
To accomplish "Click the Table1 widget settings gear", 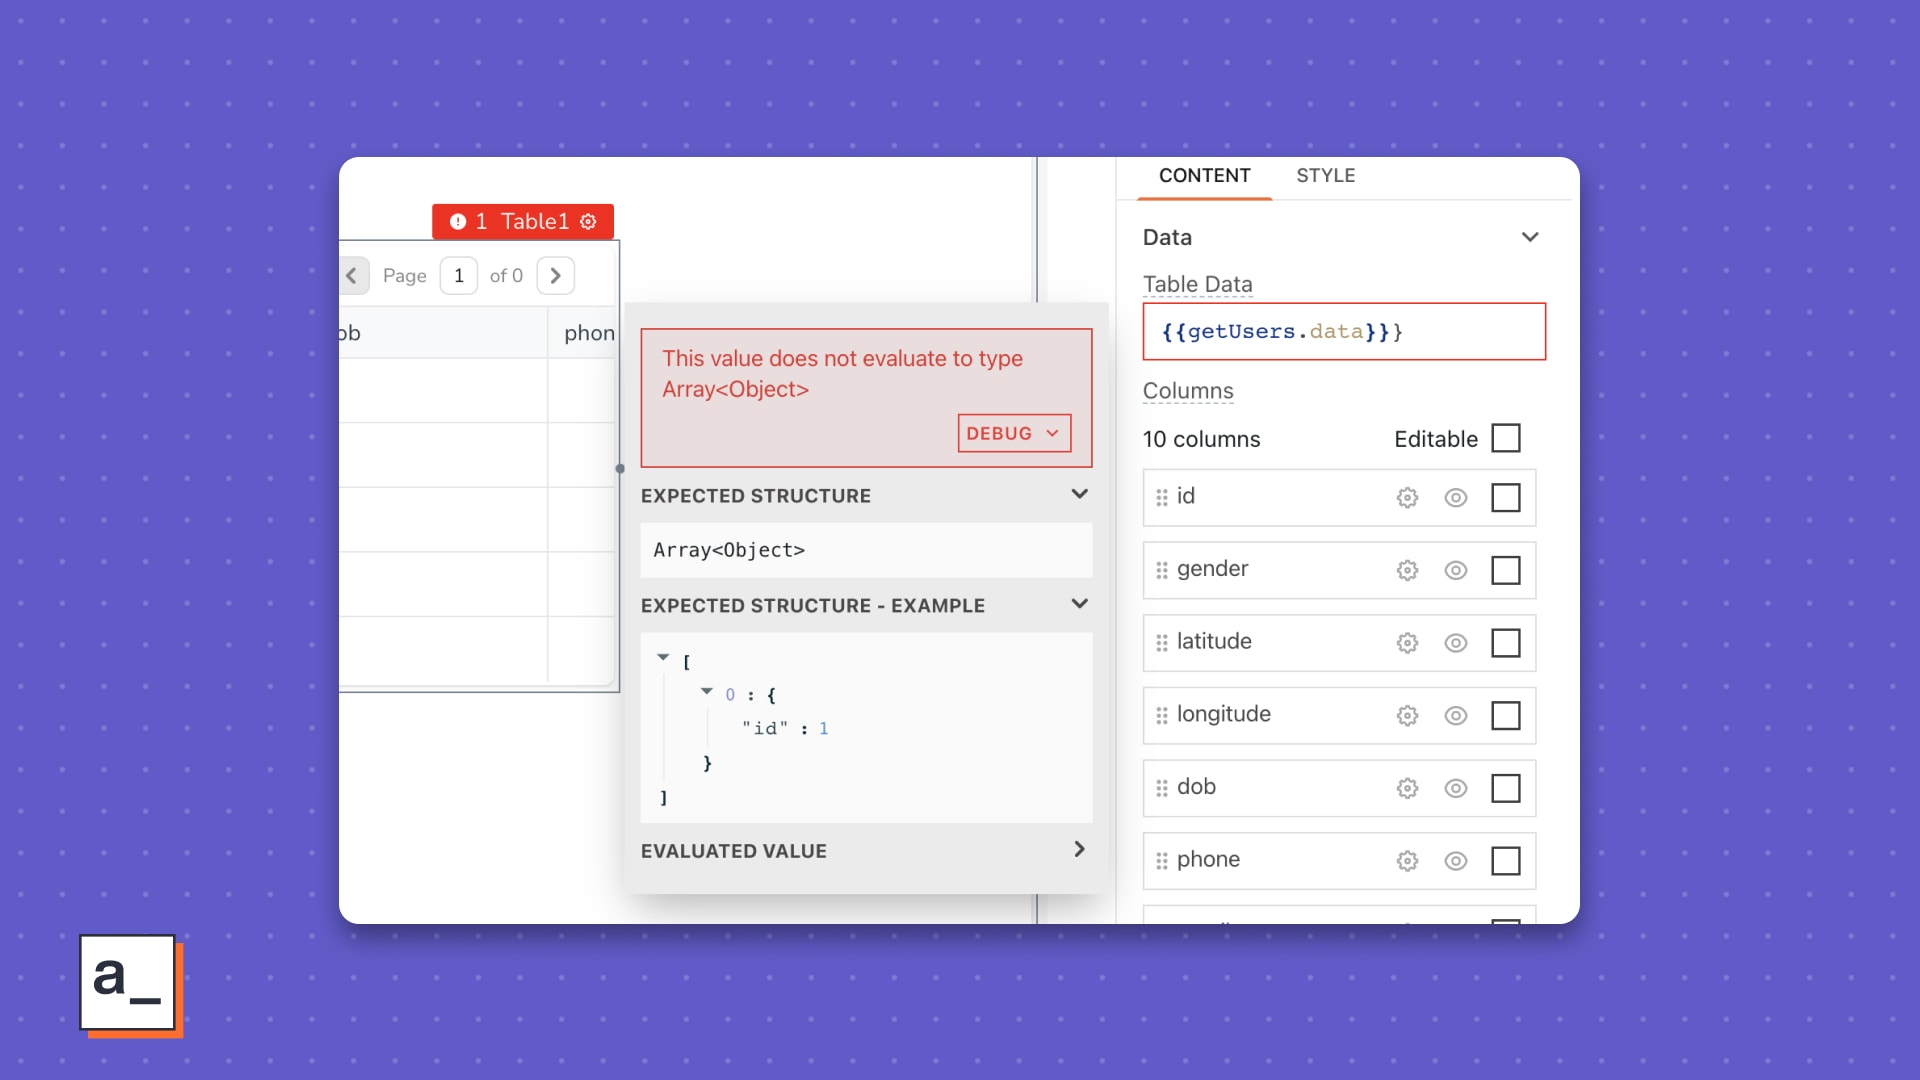I will click(x=589, y=221).
